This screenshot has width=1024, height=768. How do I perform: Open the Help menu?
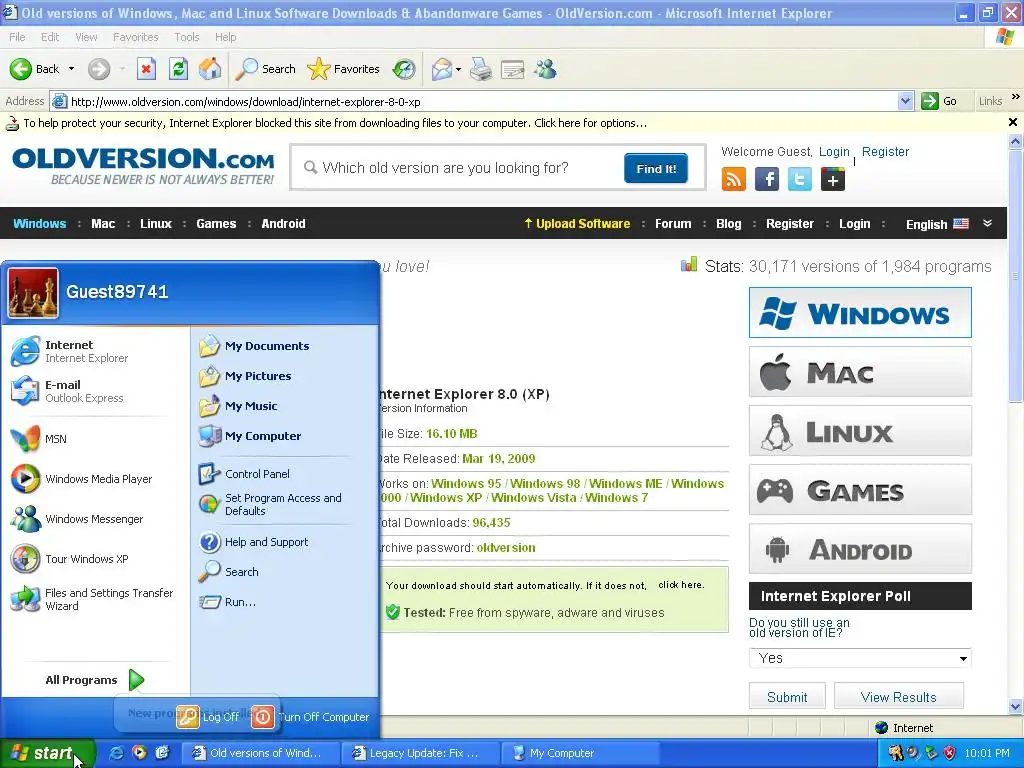point(225,37)
